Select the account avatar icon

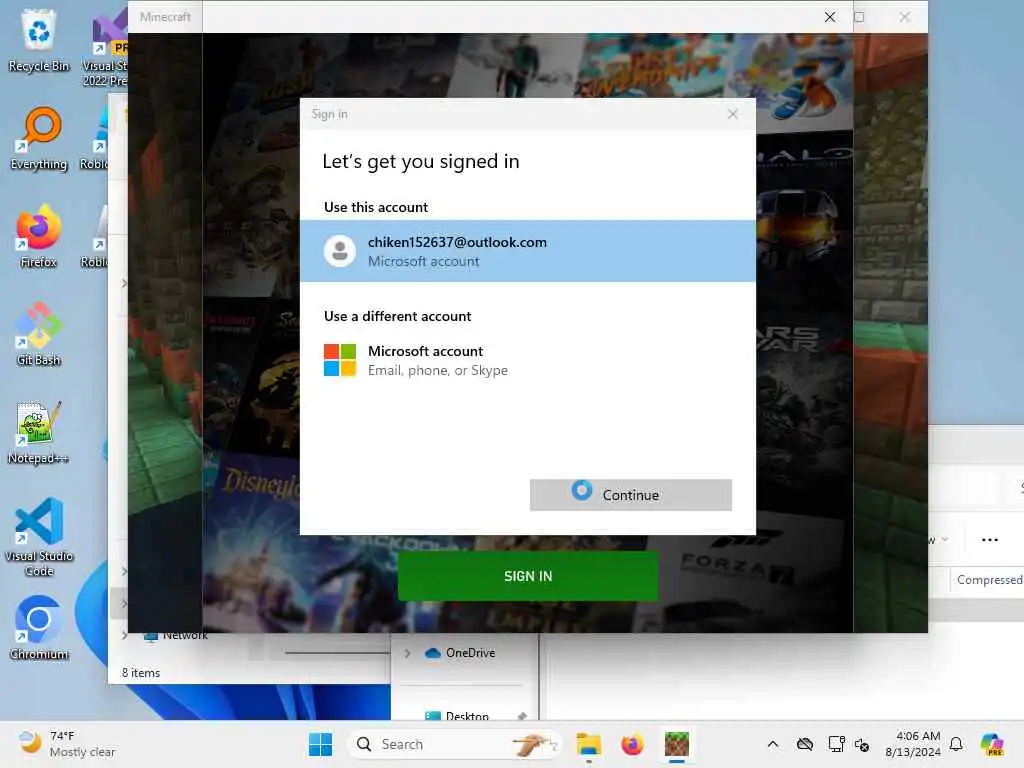point(340,251)
